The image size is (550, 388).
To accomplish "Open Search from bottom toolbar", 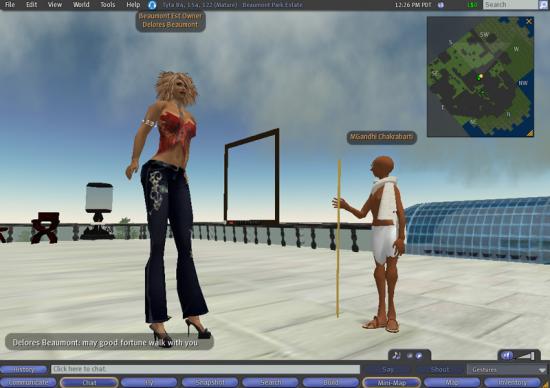I will (x=270, y=382).
